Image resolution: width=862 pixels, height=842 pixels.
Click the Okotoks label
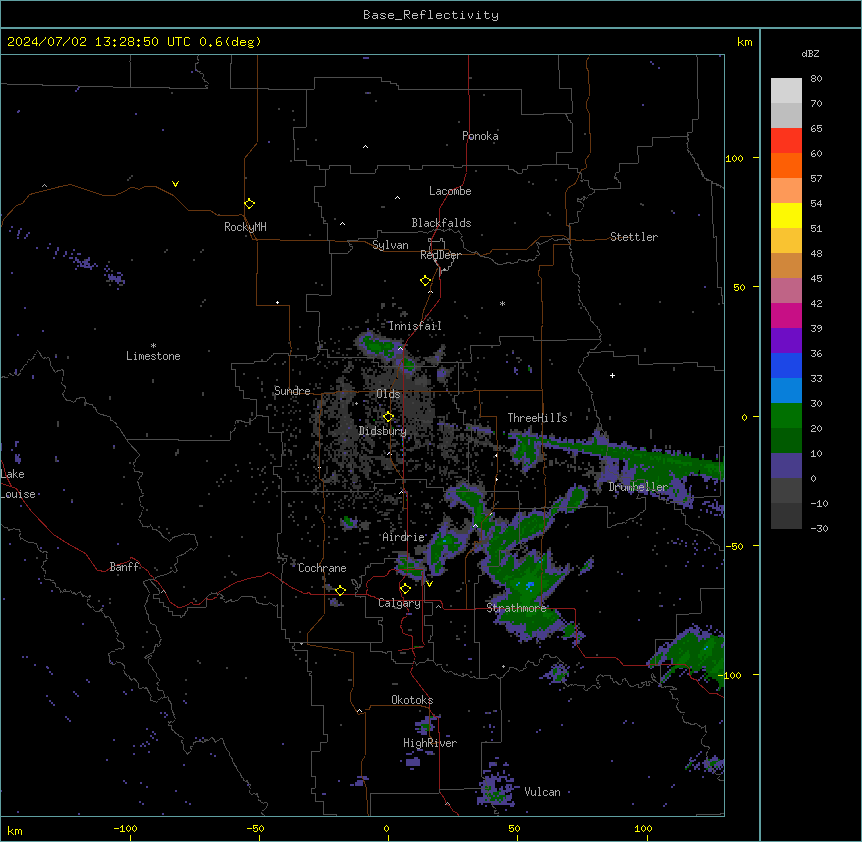pyautogui.click(x=412, y=700)
